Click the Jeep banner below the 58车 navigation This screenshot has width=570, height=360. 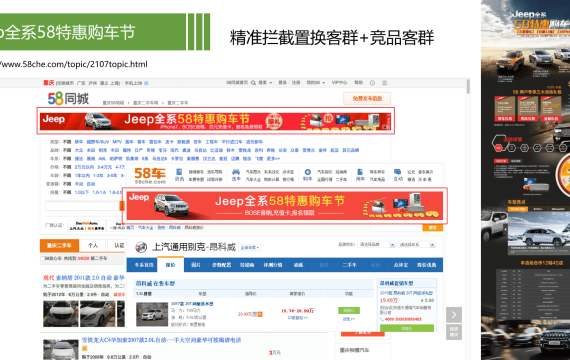(x=285, y=206)
